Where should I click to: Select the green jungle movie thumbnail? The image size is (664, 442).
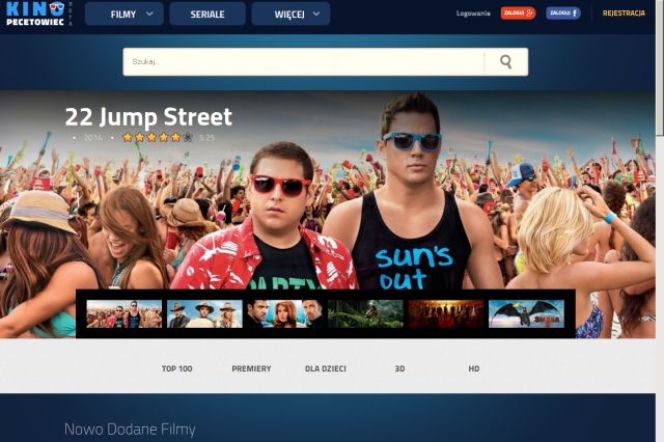(365, 314)
